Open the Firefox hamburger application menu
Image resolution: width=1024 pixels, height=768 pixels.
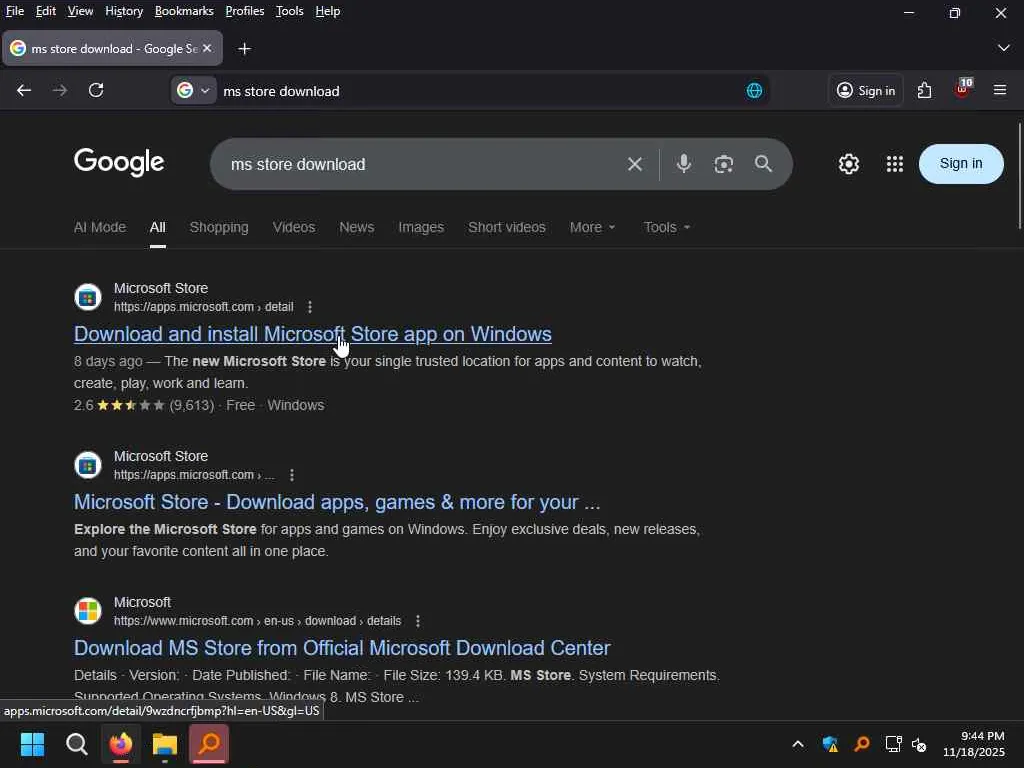[999, 90]
